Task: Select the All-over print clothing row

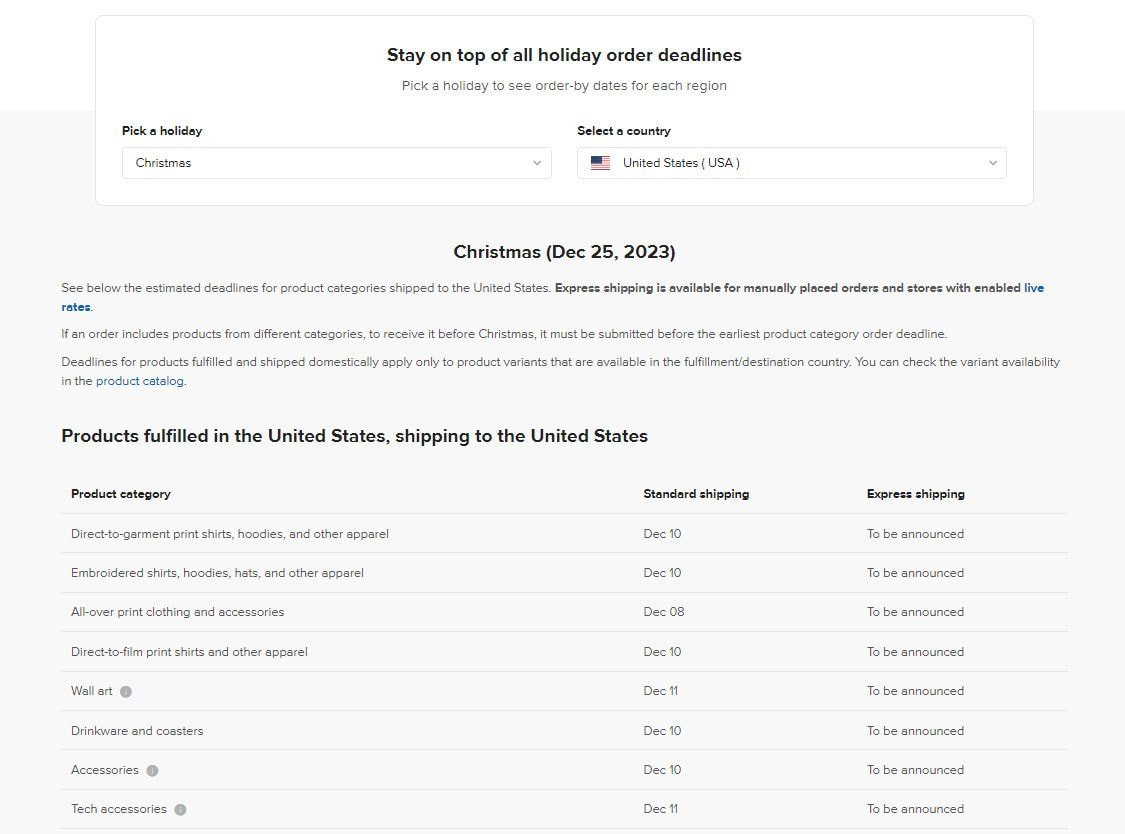Action: point(177,612)
